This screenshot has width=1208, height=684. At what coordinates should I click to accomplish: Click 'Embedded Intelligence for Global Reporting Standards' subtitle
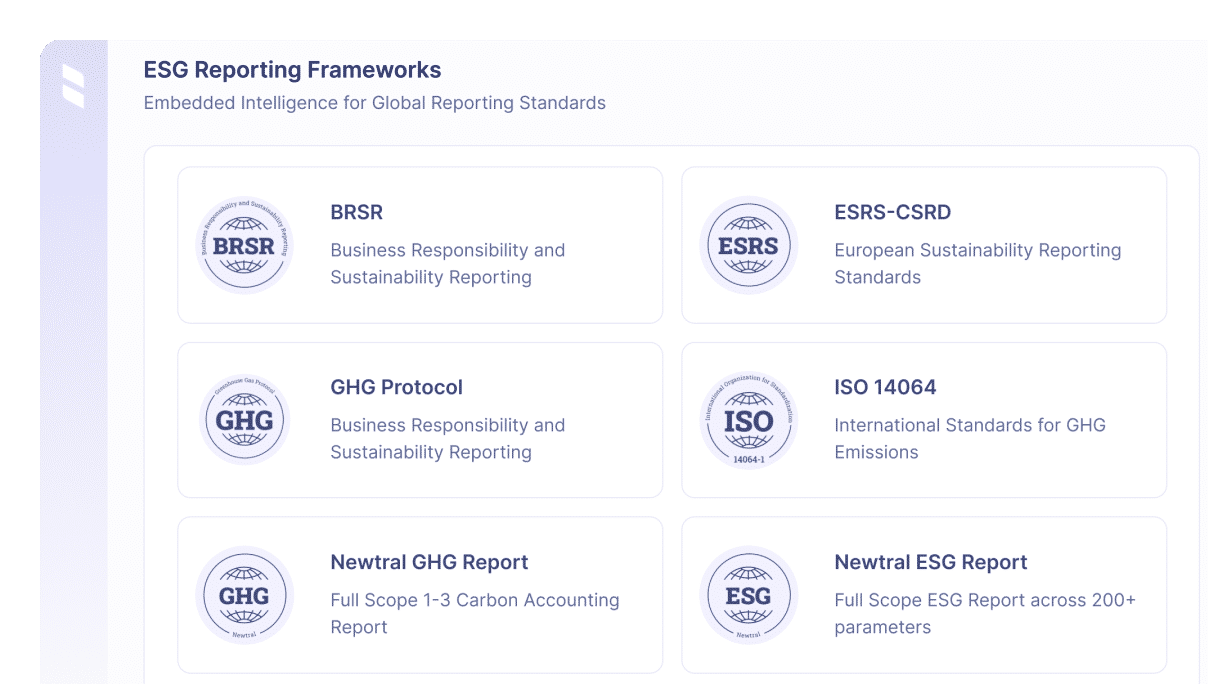click(375, 103)
